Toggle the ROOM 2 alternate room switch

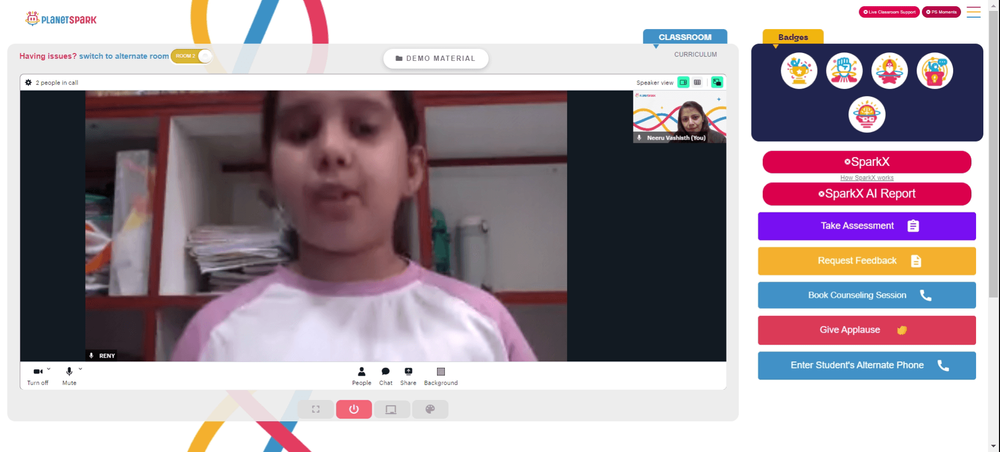191,56
